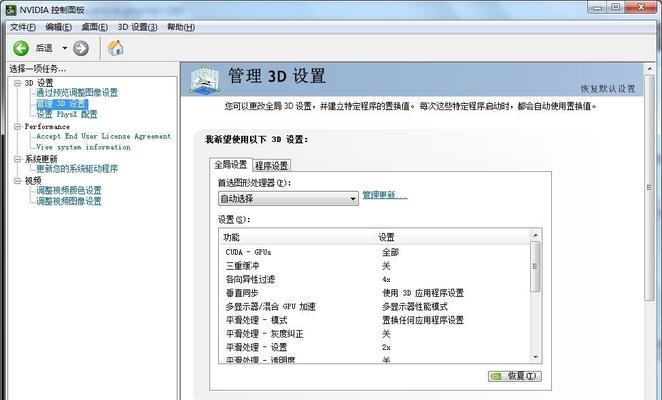Click the grey forward arrow icon
This screenshot has width=662, height=400.
tap(81, 48)
